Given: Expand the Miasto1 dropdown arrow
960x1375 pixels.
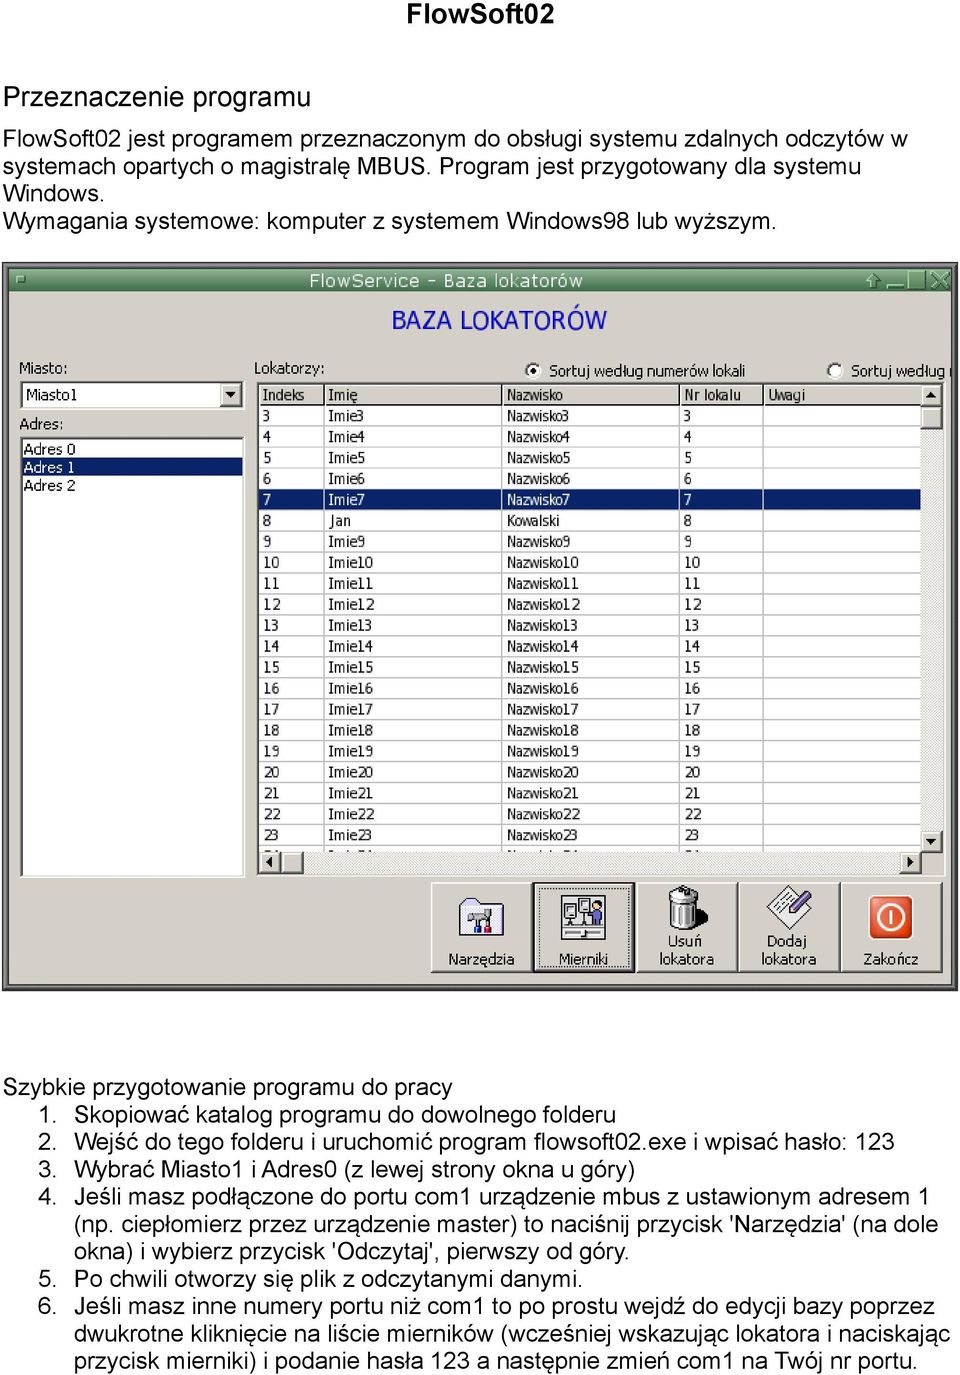Looking at the screenshot, I should tap(232, 395).
